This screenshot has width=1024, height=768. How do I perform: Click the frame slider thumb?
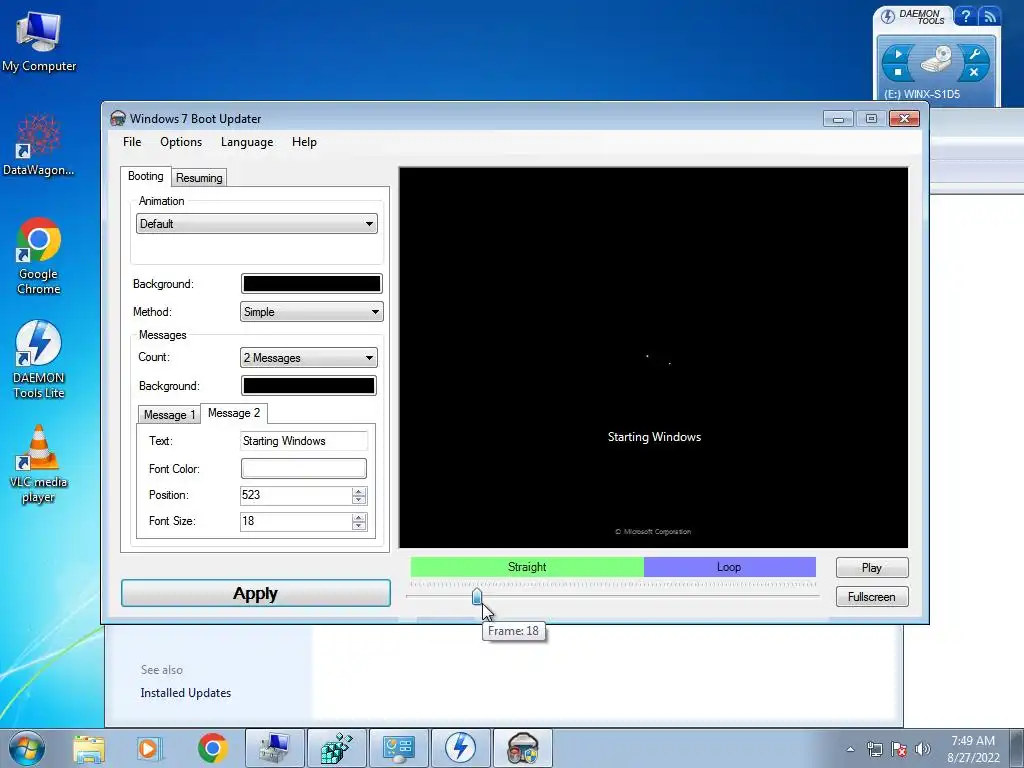[x=477, y=596]
